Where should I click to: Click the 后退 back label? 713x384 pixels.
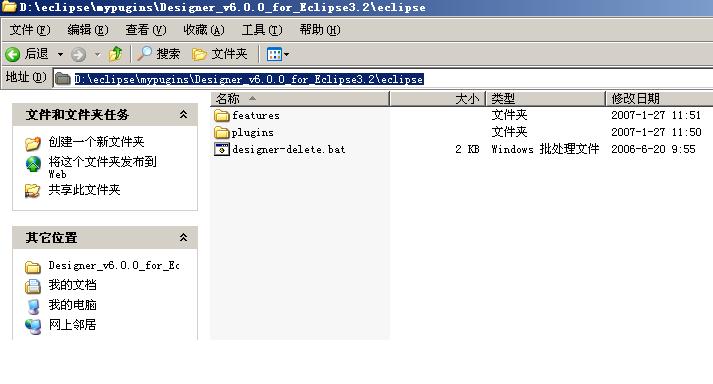[x=36, y=54]
